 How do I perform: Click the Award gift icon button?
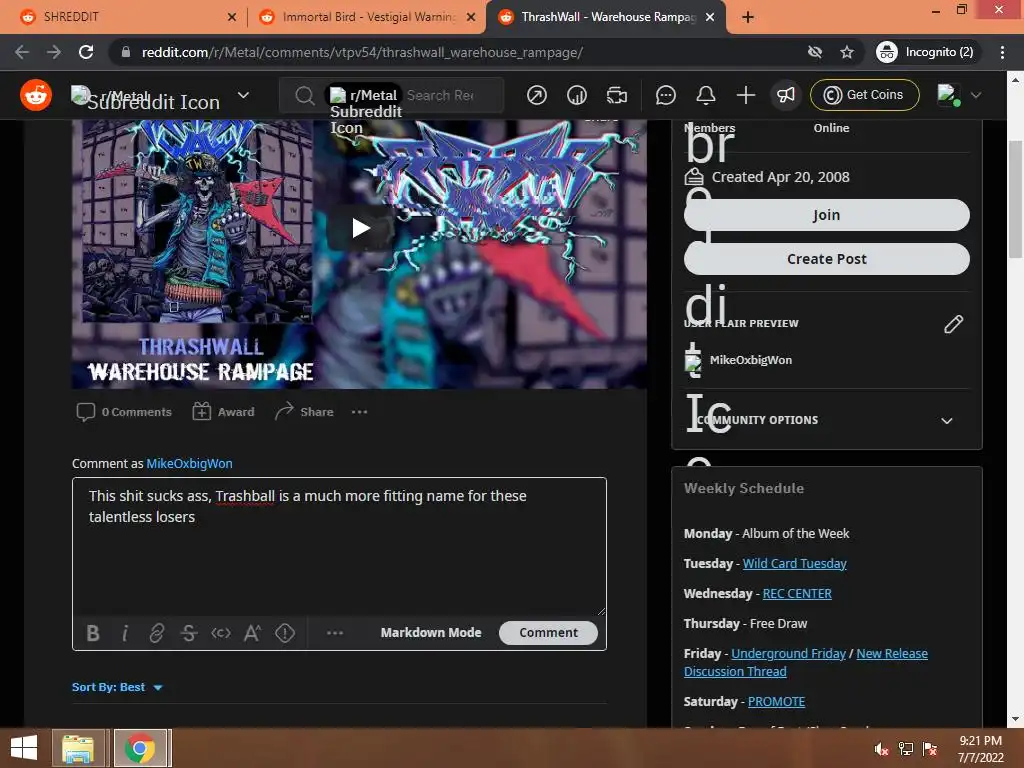[223, 412]
